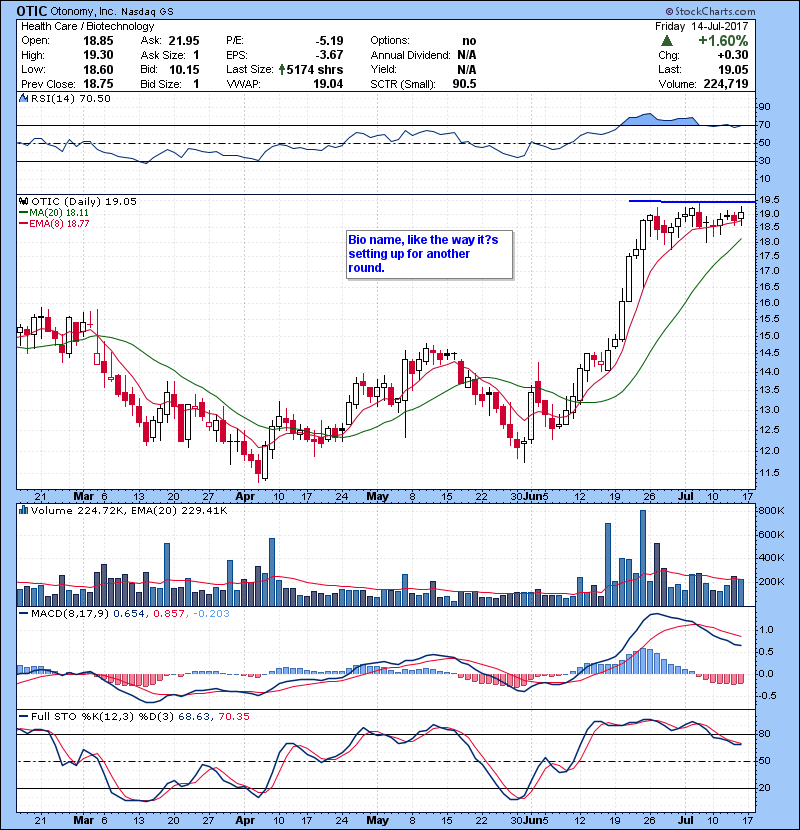The width and height of the screenshot is (800, 830).
Task: Click the volume bars icon beside Volume label
Action: click(x=23, y=510)
